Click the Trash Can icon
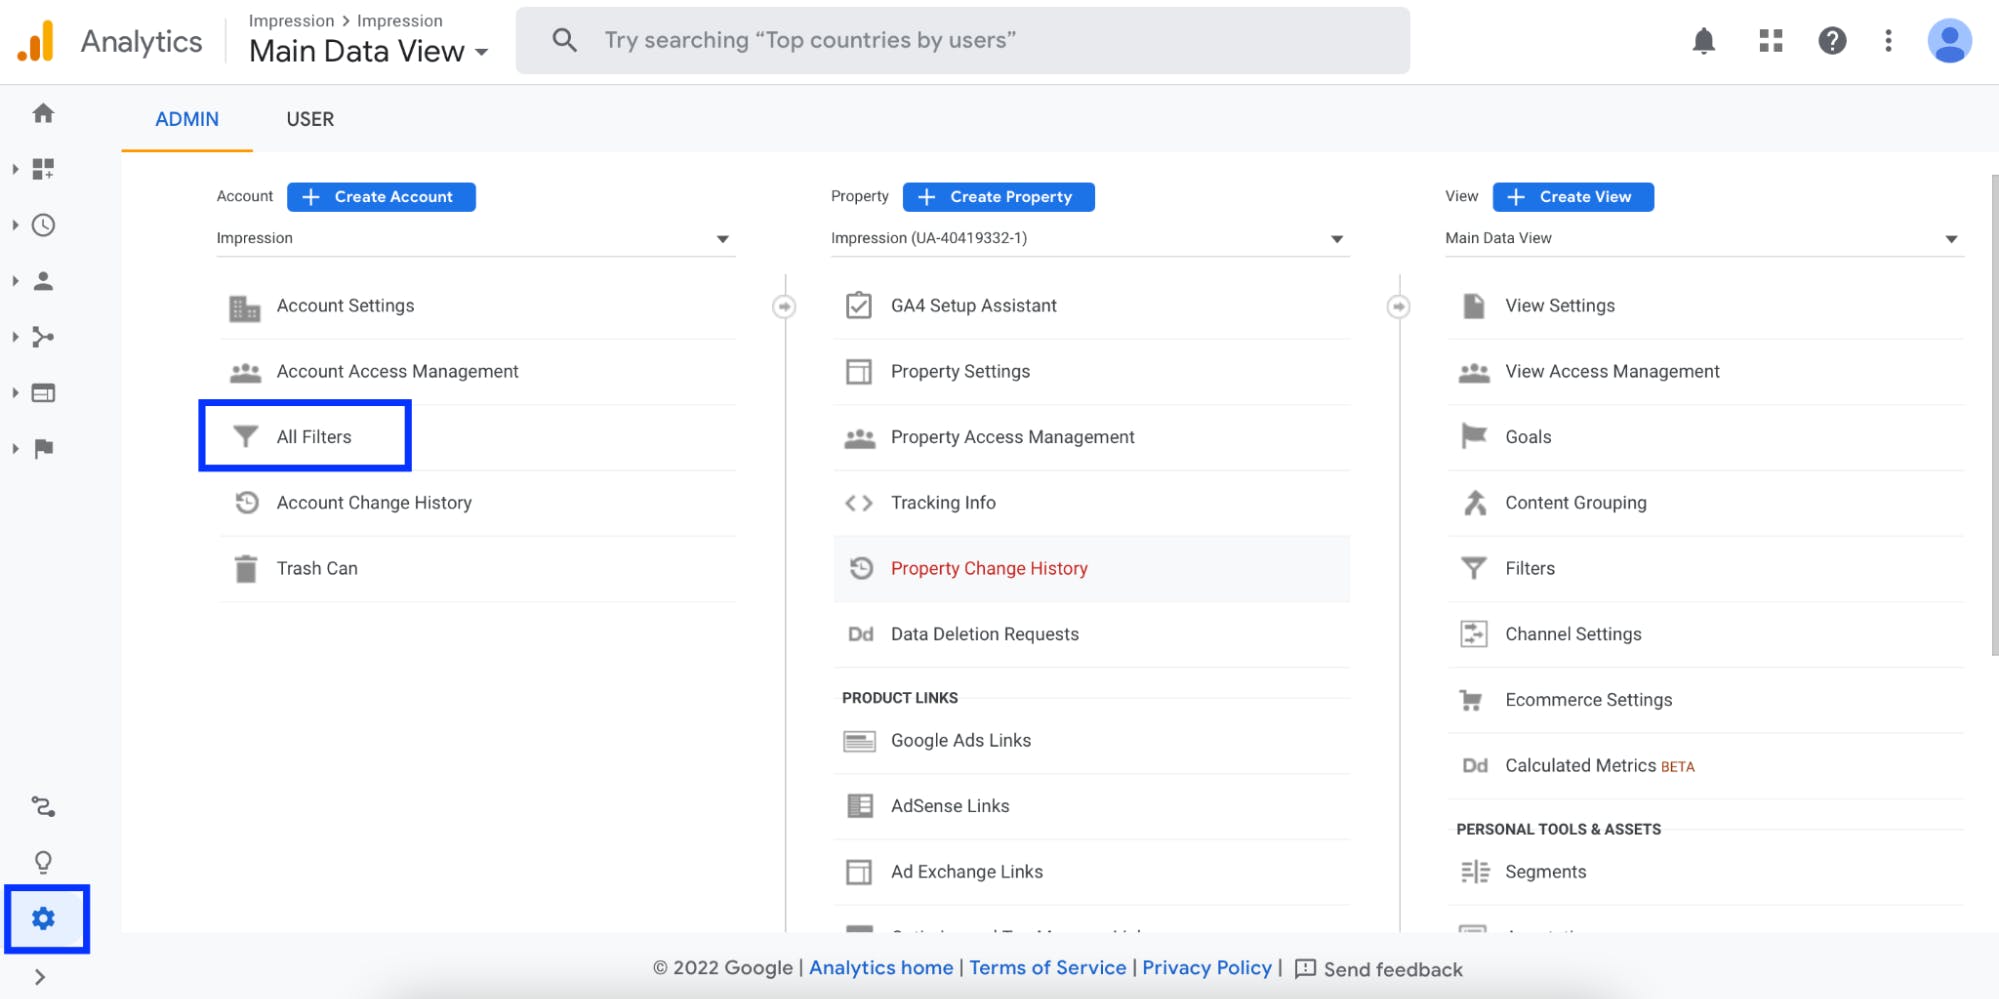The image size is (1999, 999). [x=245, y=568]
